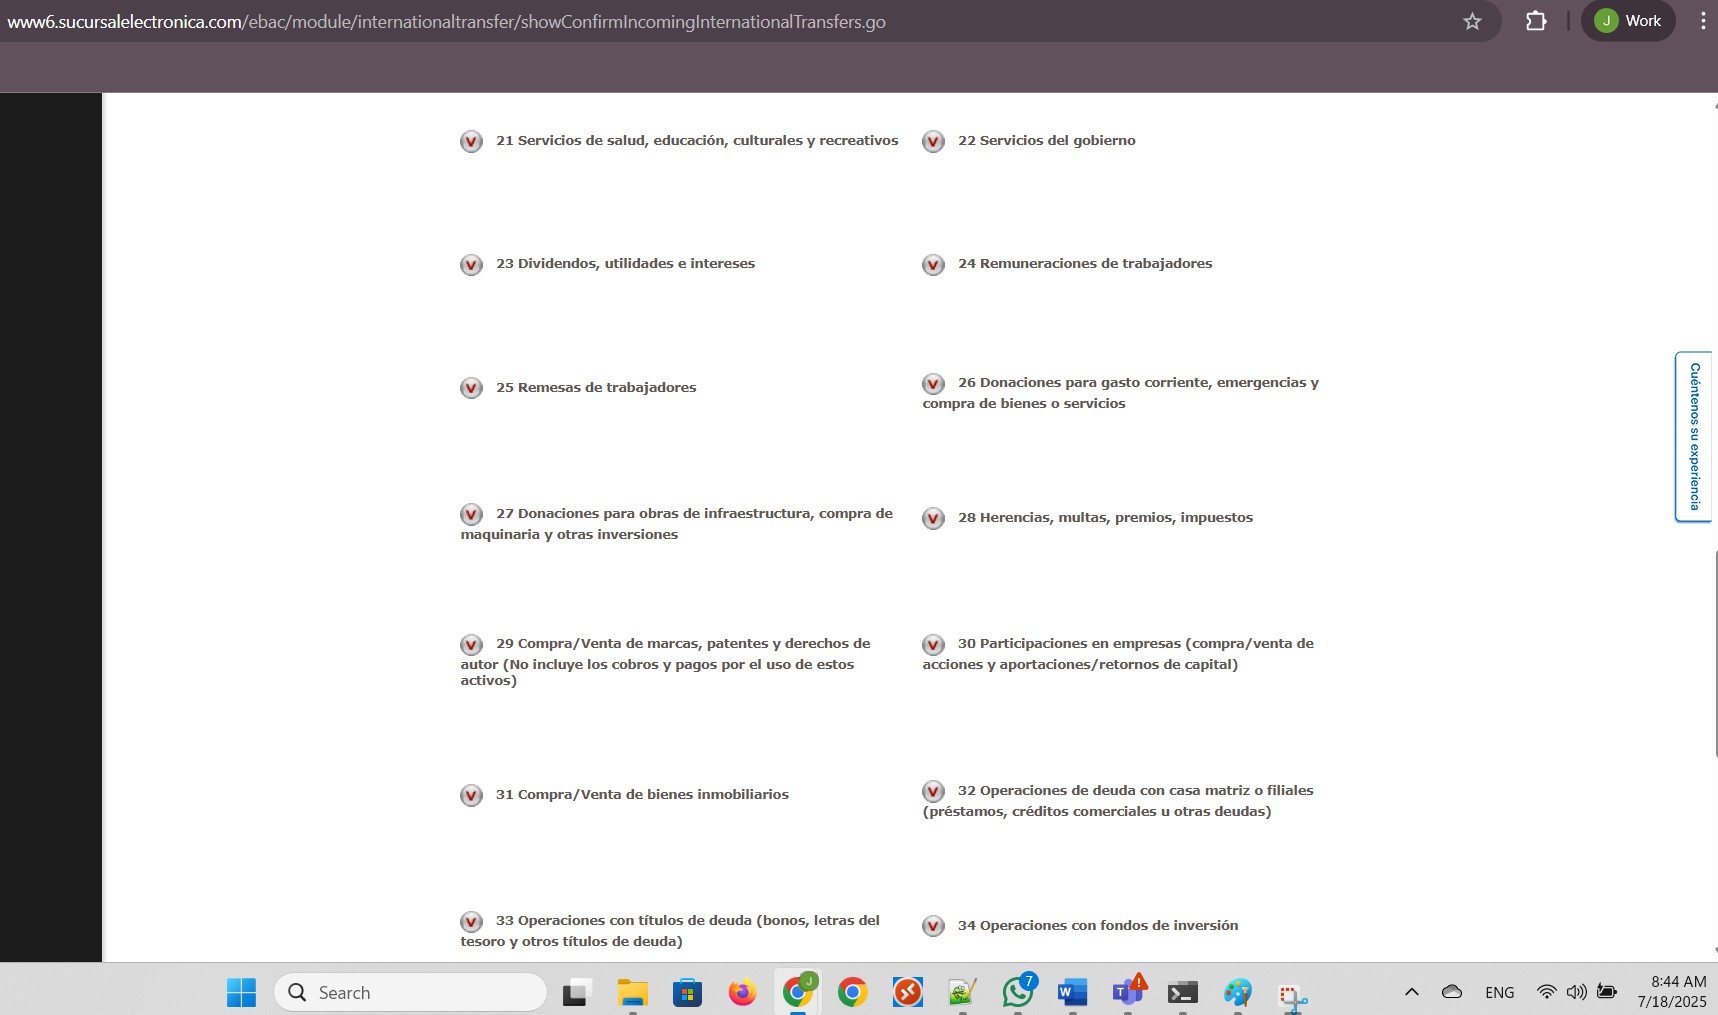Expand option 21 Servicios de salud, educación
Image resolution: width=1718 pixels, height=1015 pixels.
click(x=471, y=141)
